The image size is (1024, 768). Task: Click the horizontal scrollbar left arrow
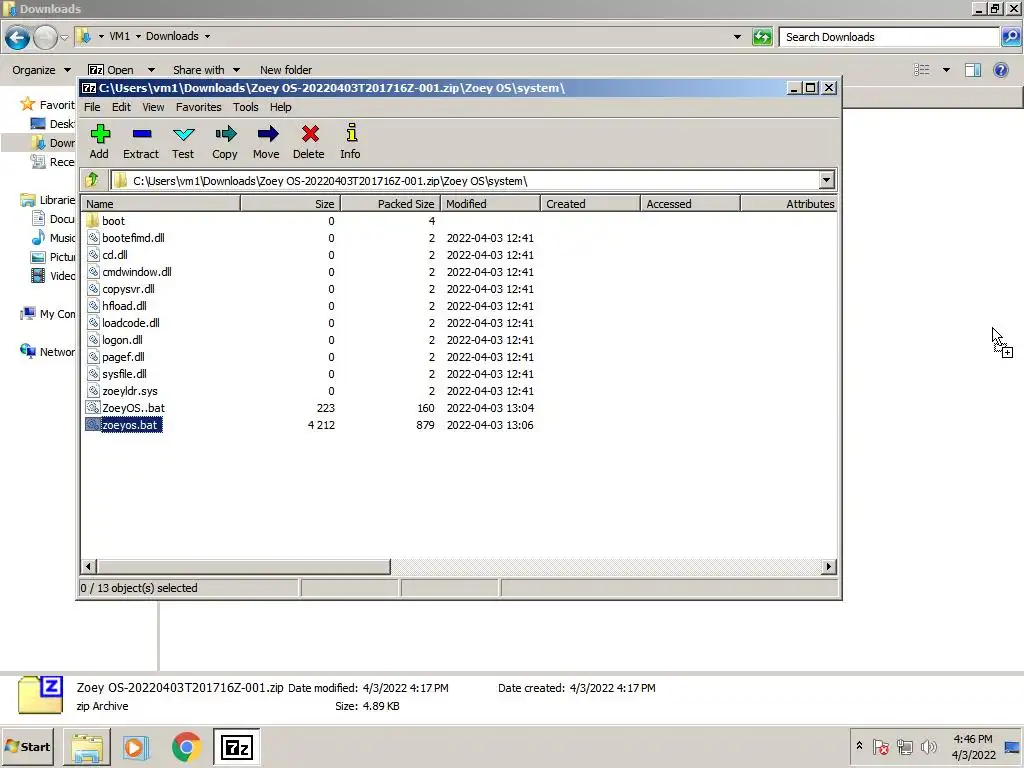pyautogui.click(x=89, y=566)
